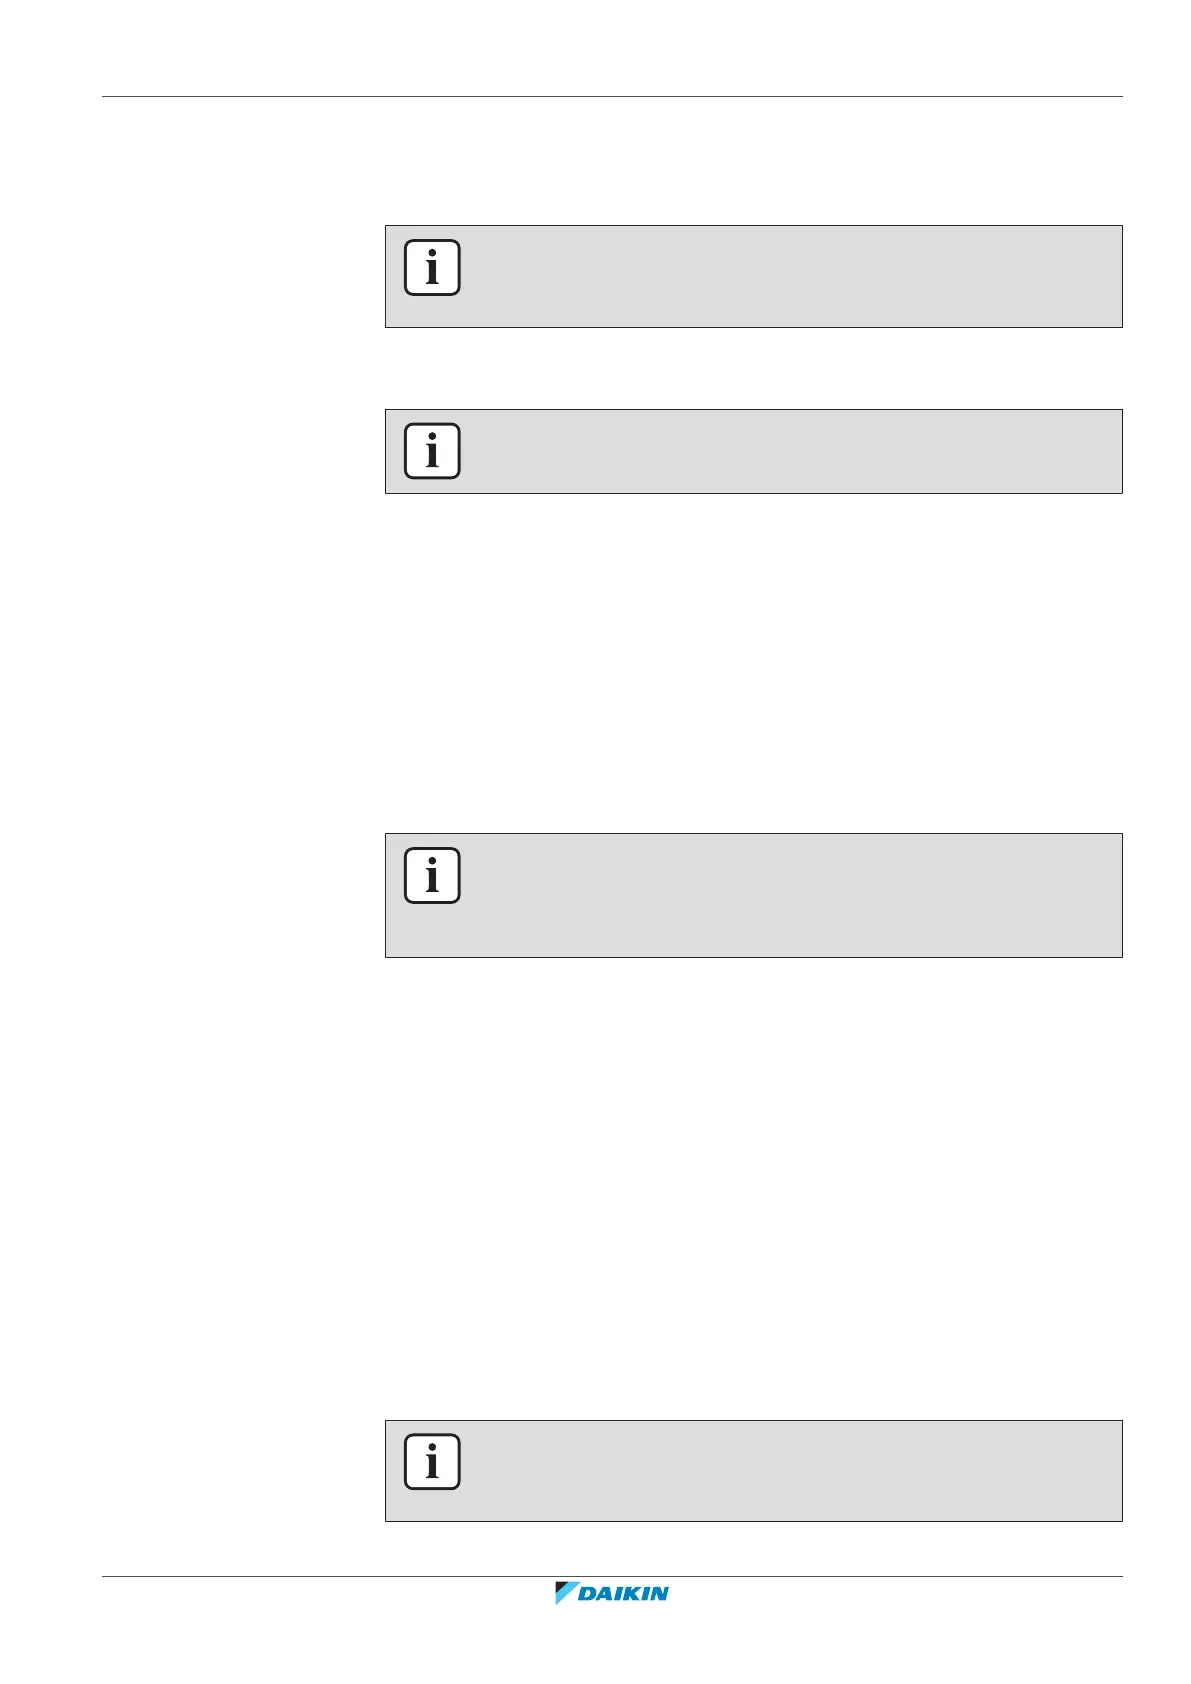Click blank area between second and third info boxes
This screenshot has height=1684, width=1191.
(x=752, y=662)
